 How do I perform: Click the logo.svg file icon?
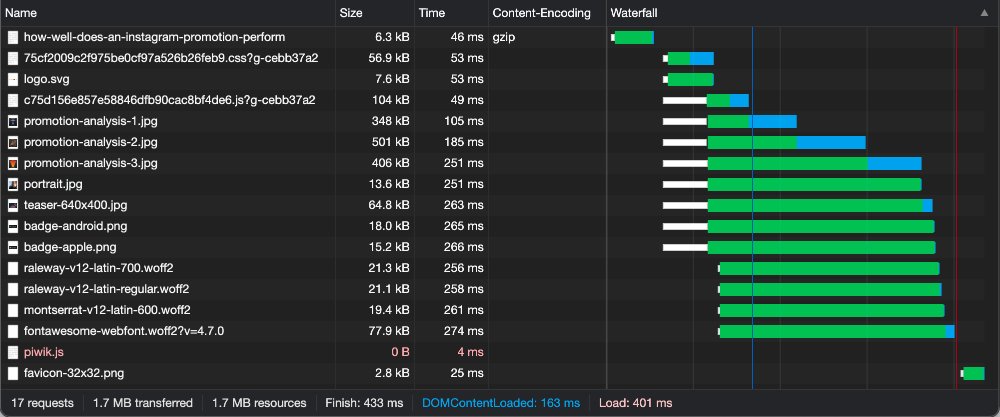[13, 79]
